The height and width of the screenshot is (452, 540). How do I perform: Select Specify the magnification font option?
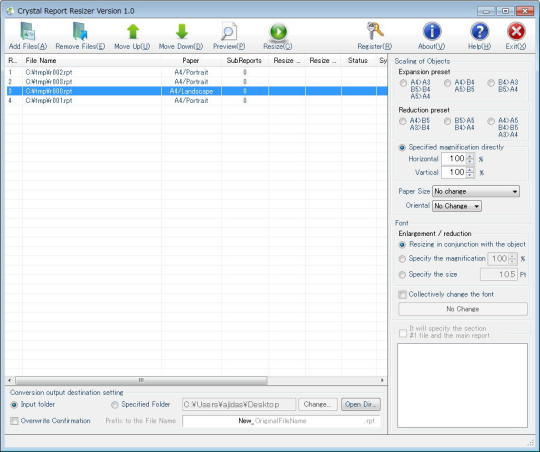pyautogui.click(x=402, y=259)
